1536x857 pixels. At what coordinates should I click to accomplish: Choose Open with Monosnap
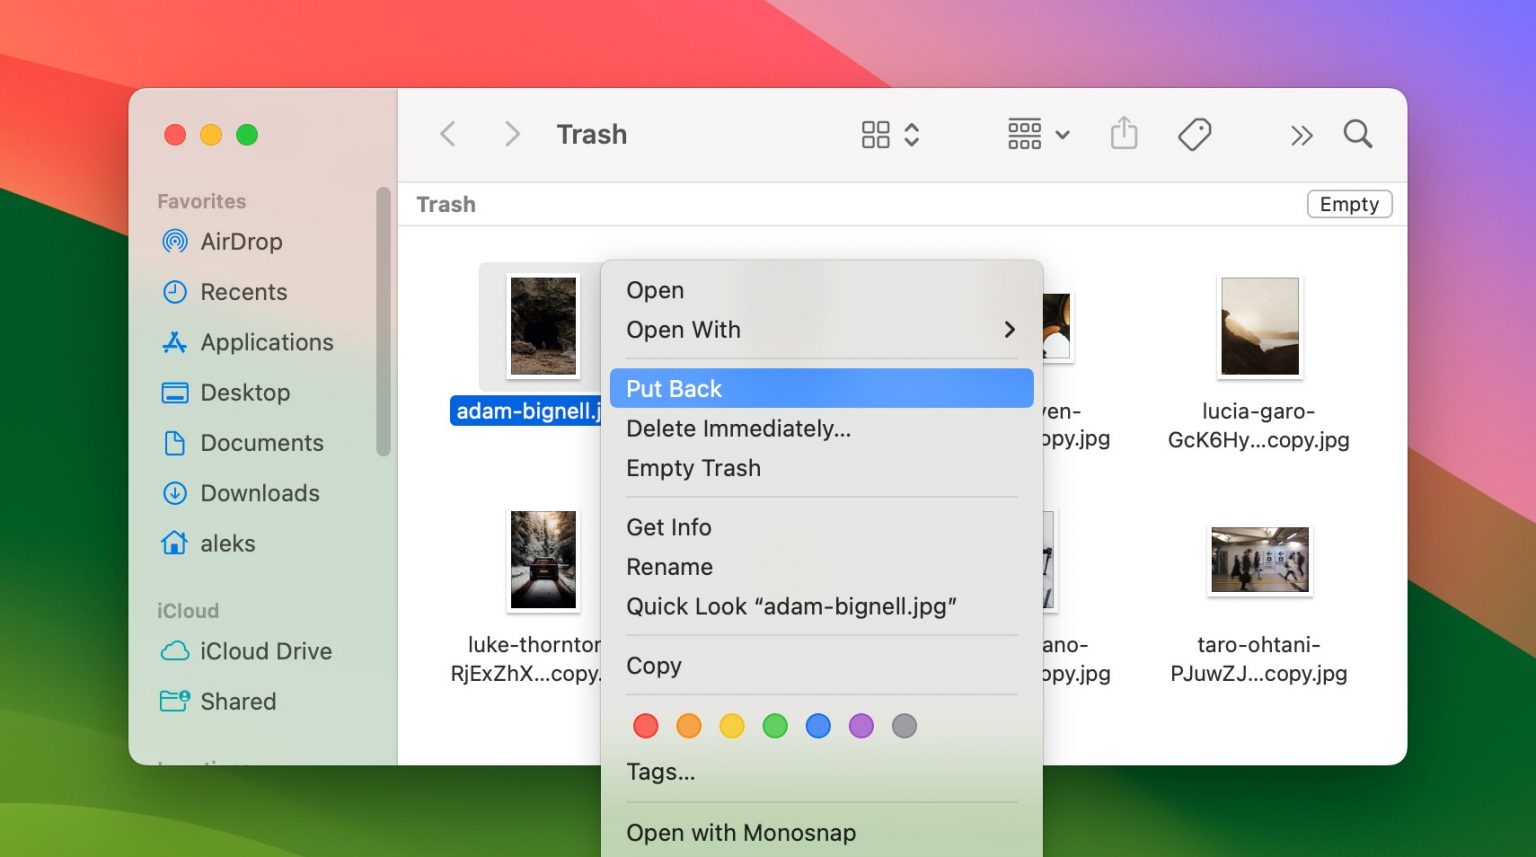point(740,832)
